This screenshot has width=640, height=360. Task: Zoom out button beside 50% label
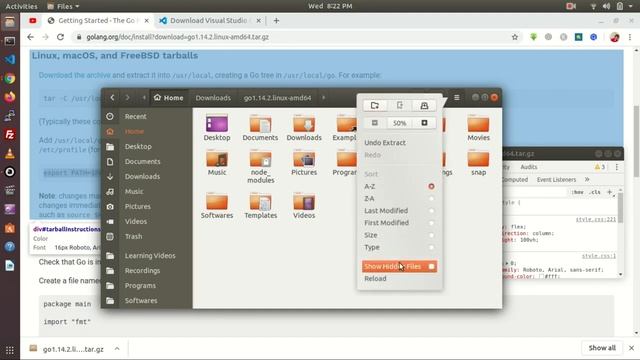375,123
